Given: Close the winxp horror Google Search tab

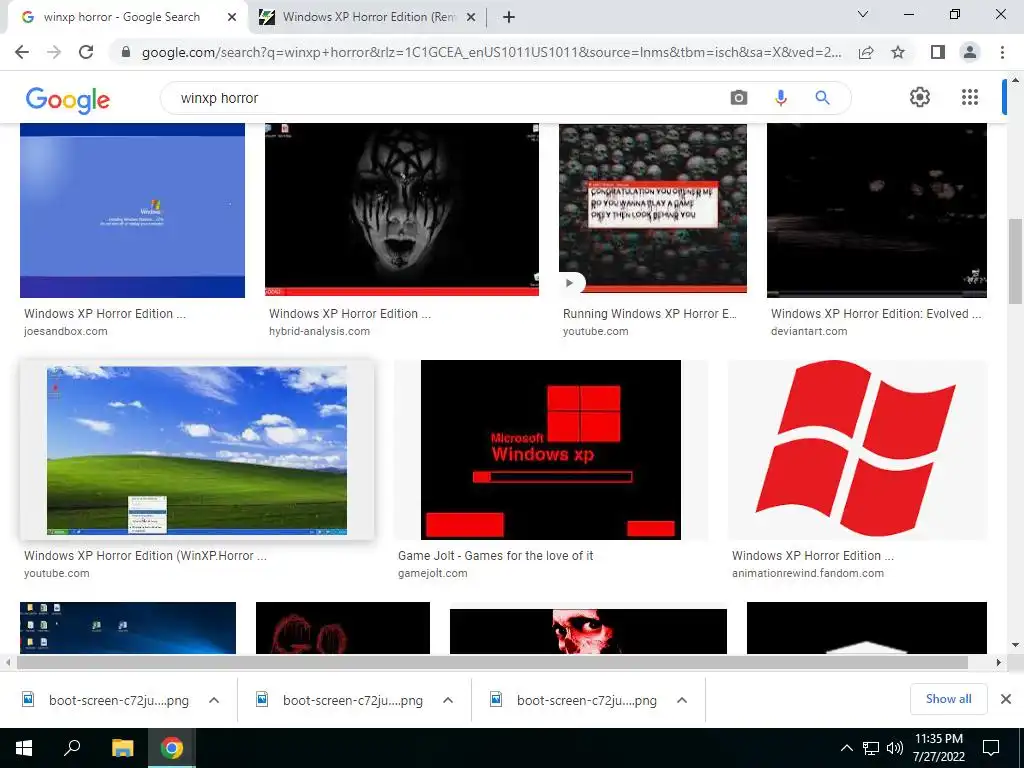Looking at the screenshot, I should point(232,17).
